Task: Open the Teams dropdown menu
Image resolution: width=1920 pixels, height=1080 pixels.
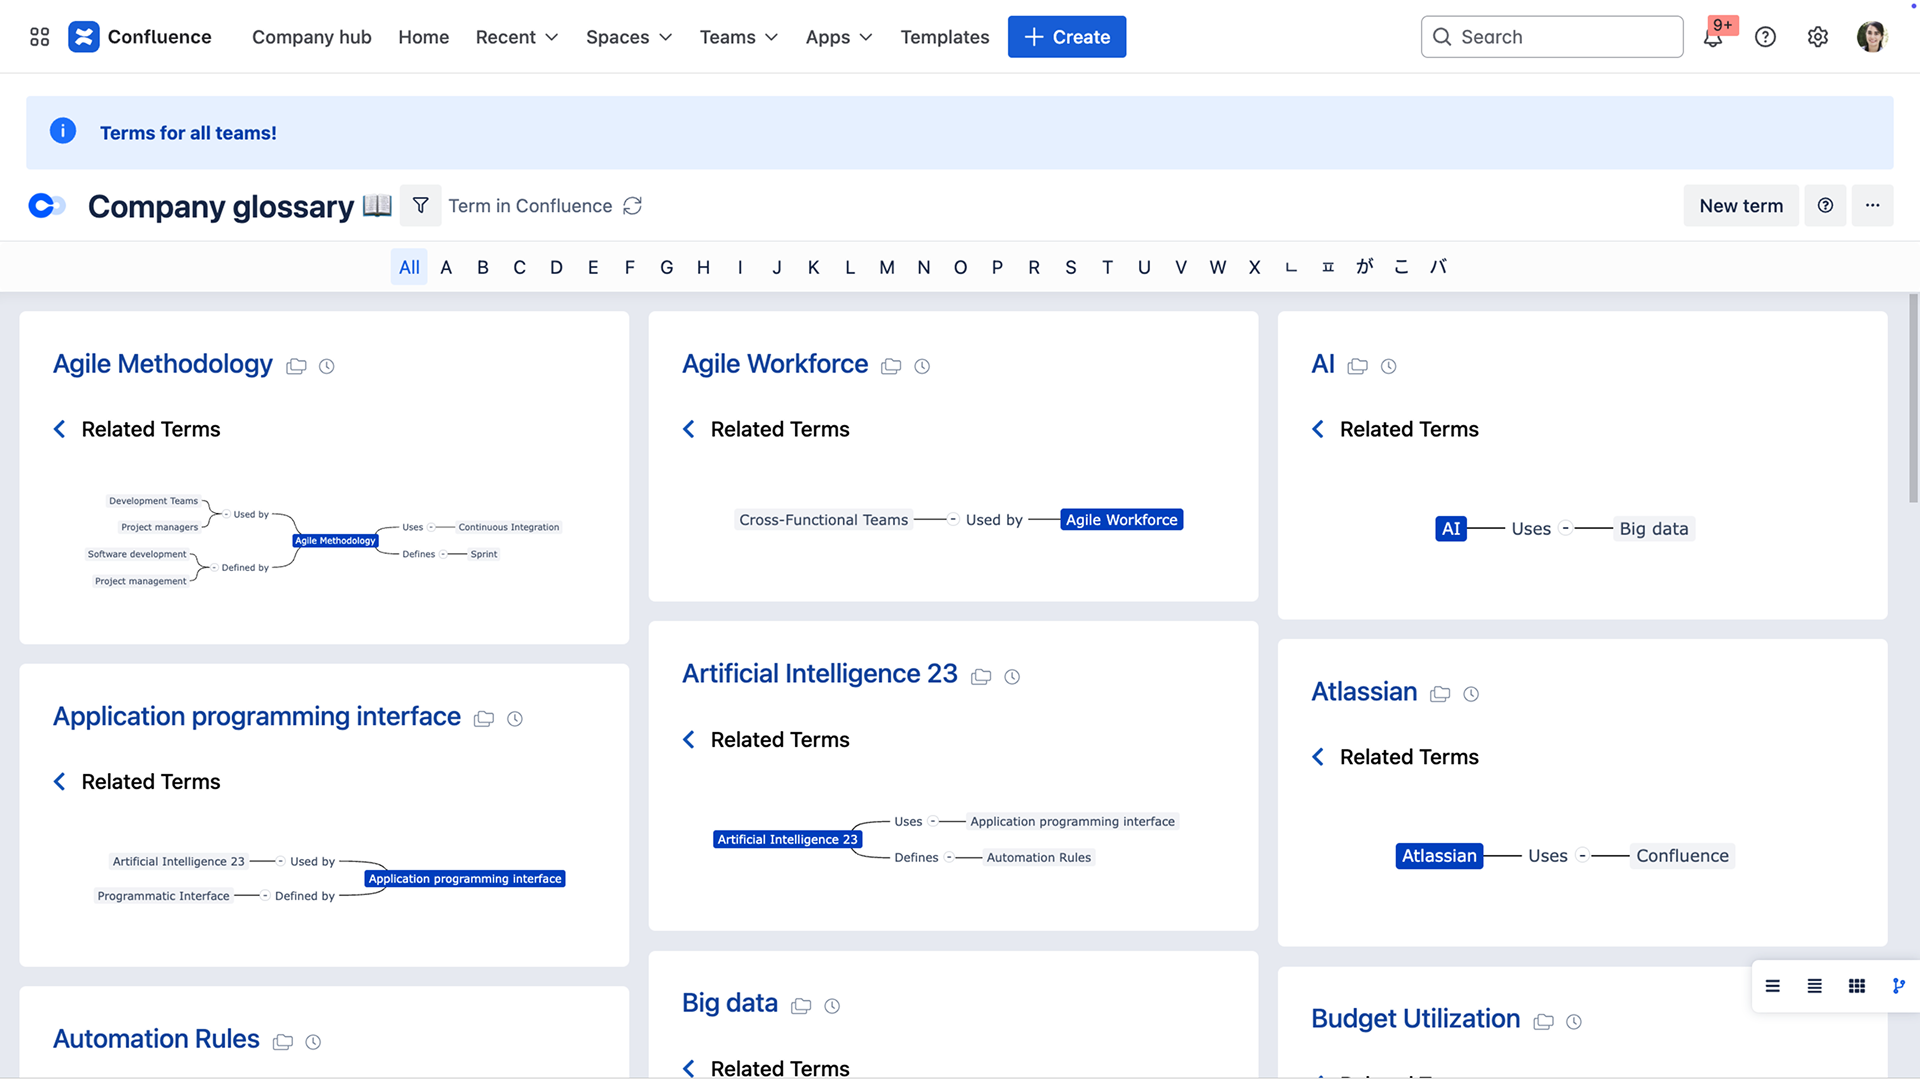Action: 738,37
